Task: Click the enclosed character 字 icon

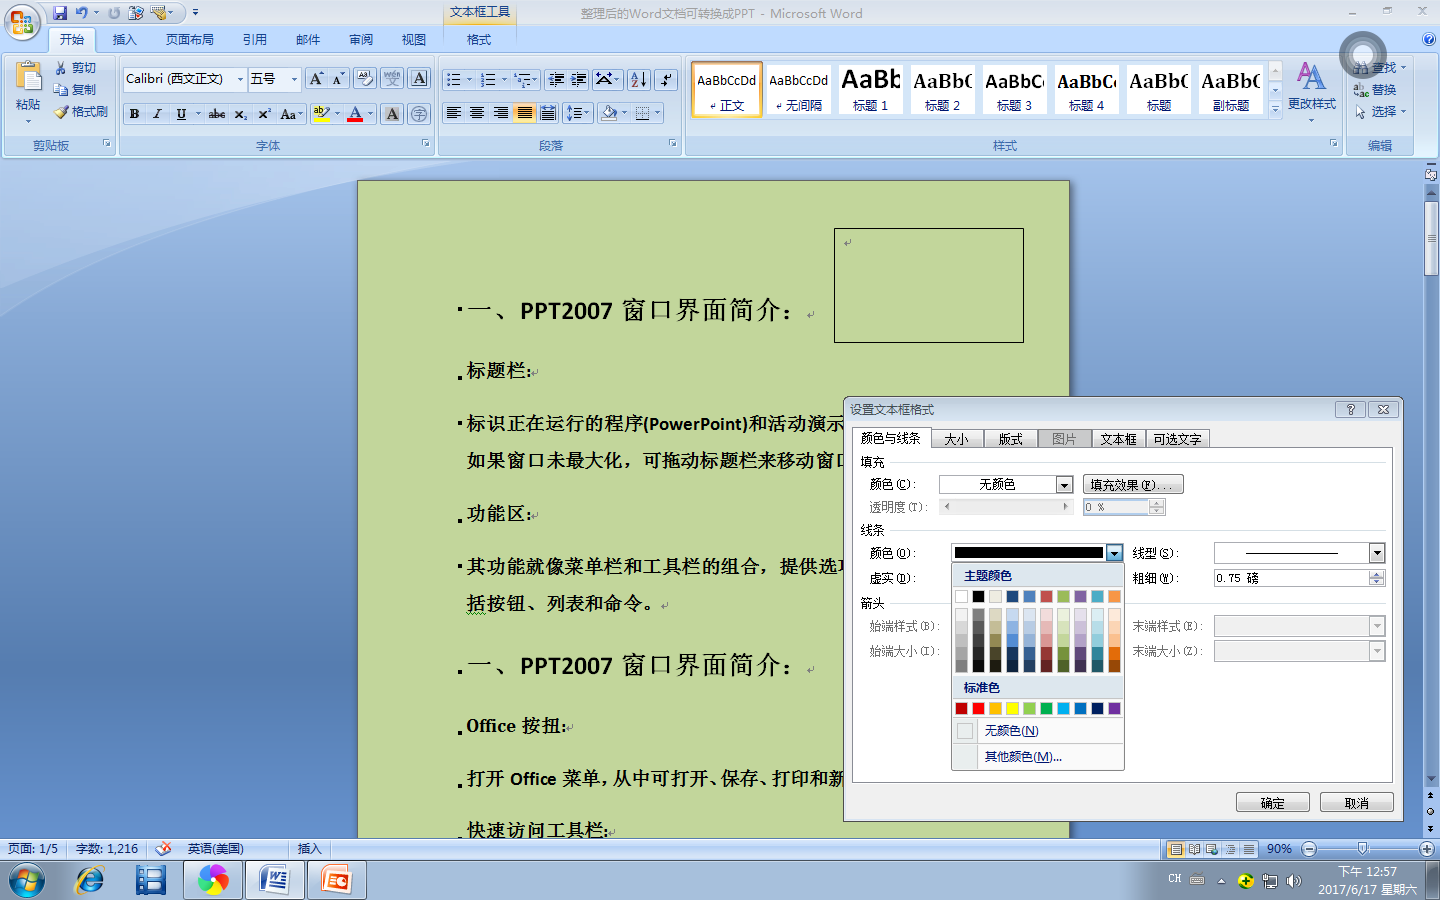Action: tap(419, 113)
